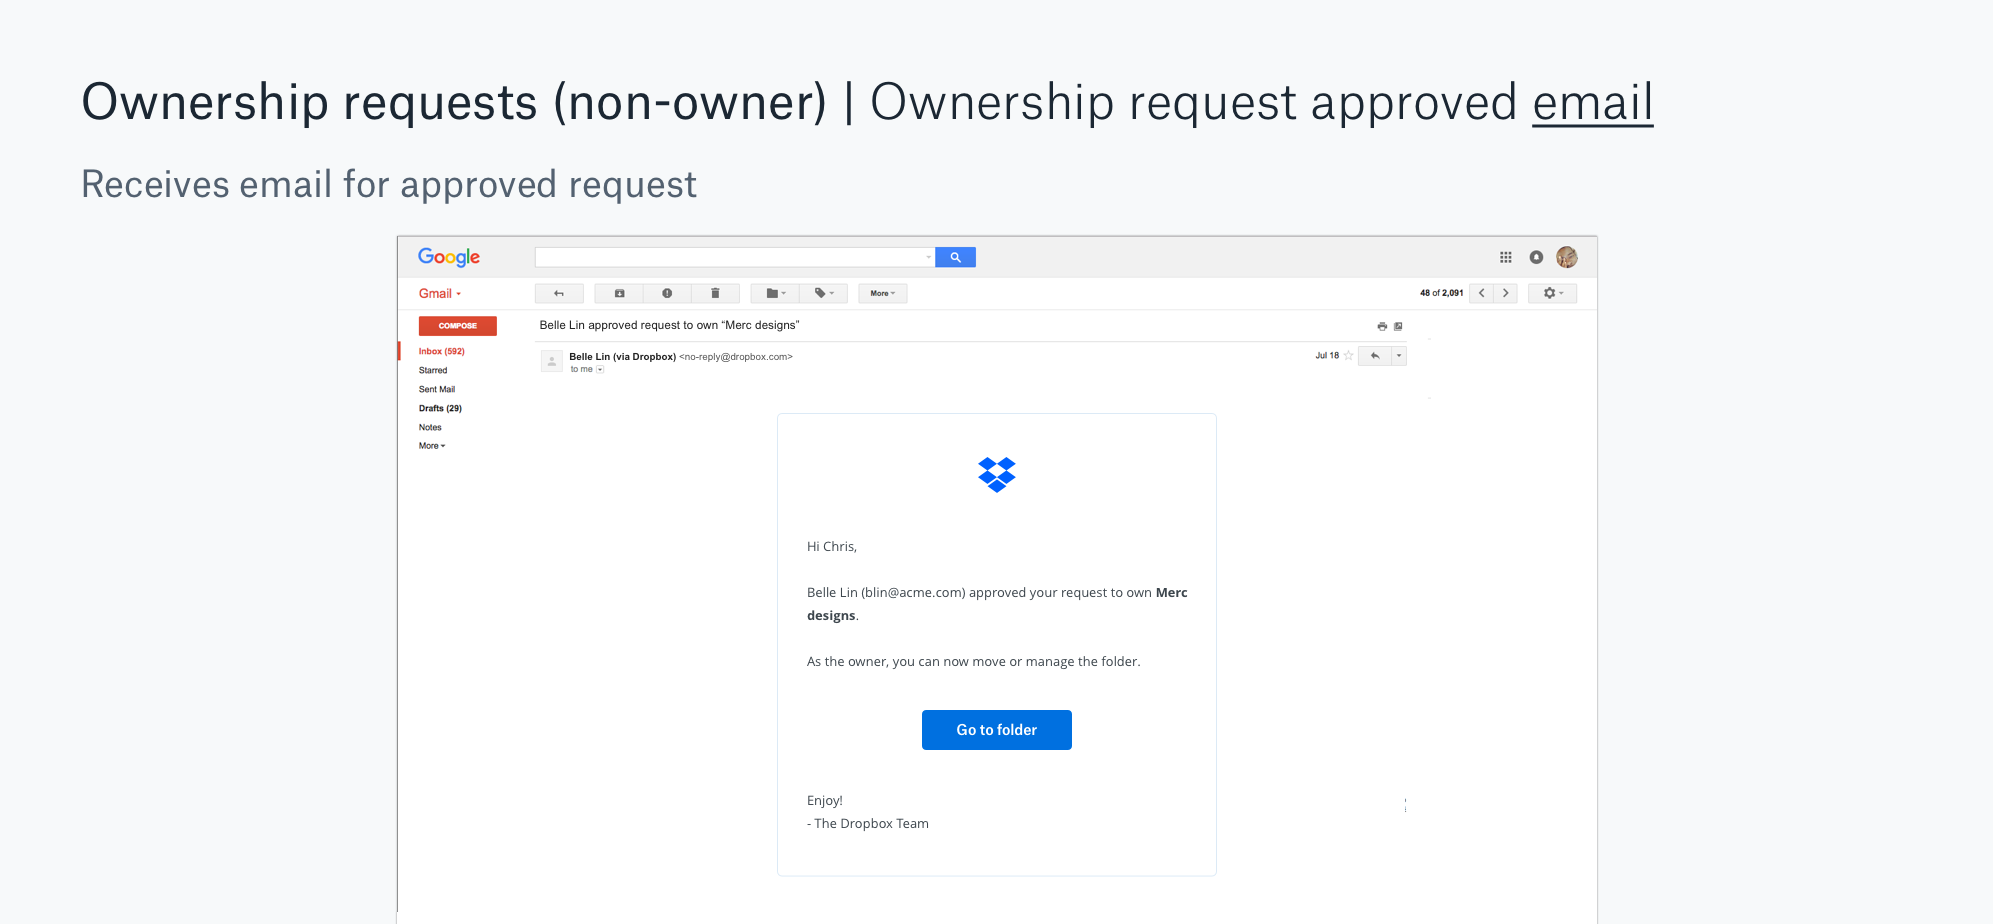
Task: Click the '48 of 2,091' counter
Action: [x=1441, y=293]
